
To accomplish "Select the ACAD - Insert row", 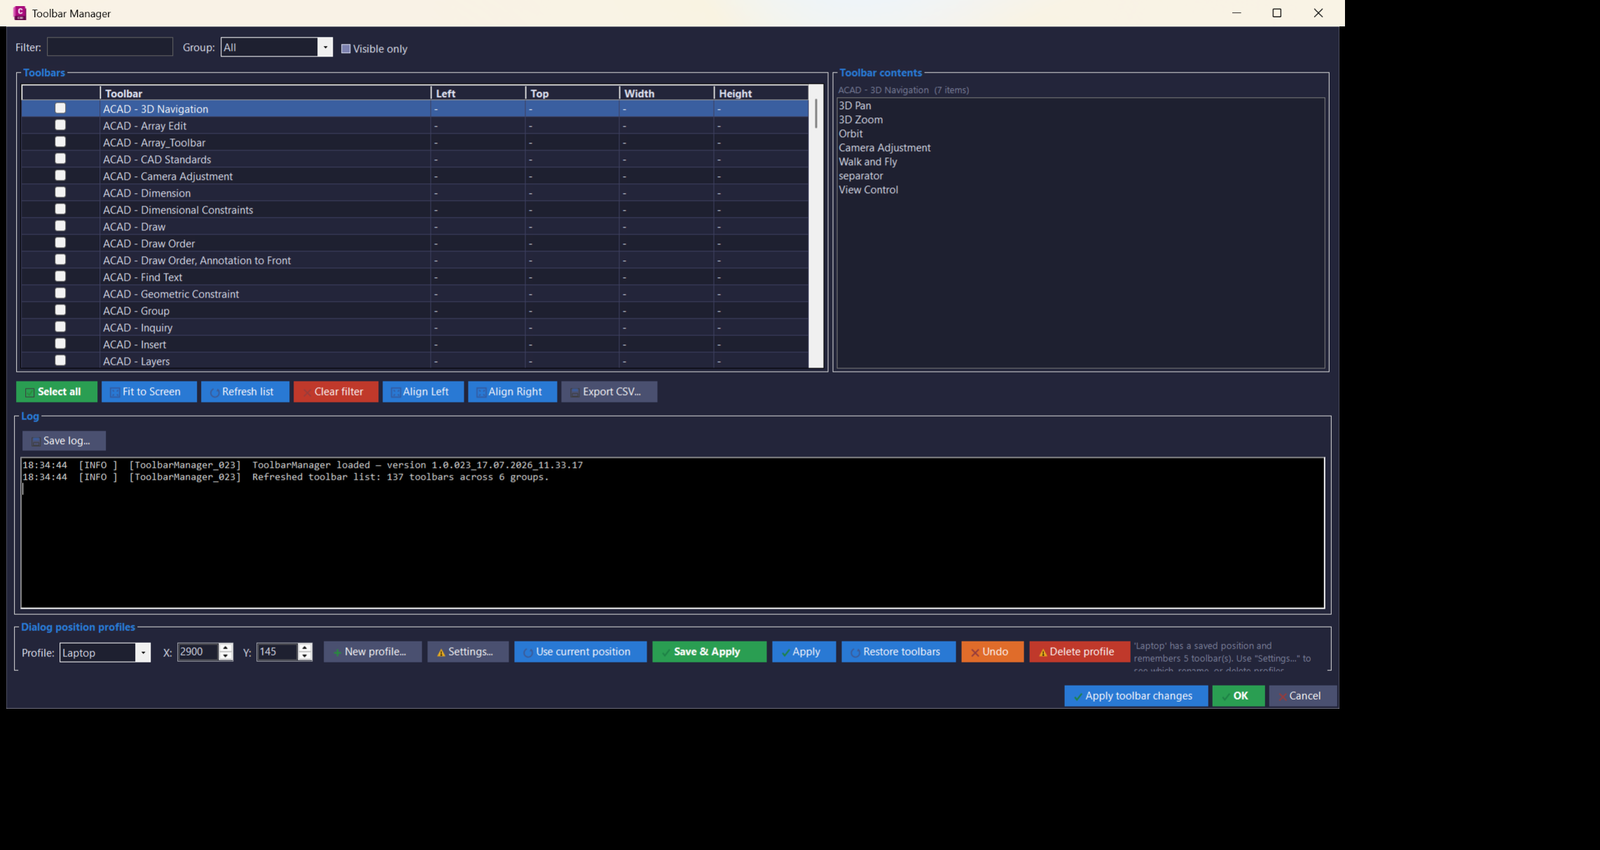I will pos(415,344).
